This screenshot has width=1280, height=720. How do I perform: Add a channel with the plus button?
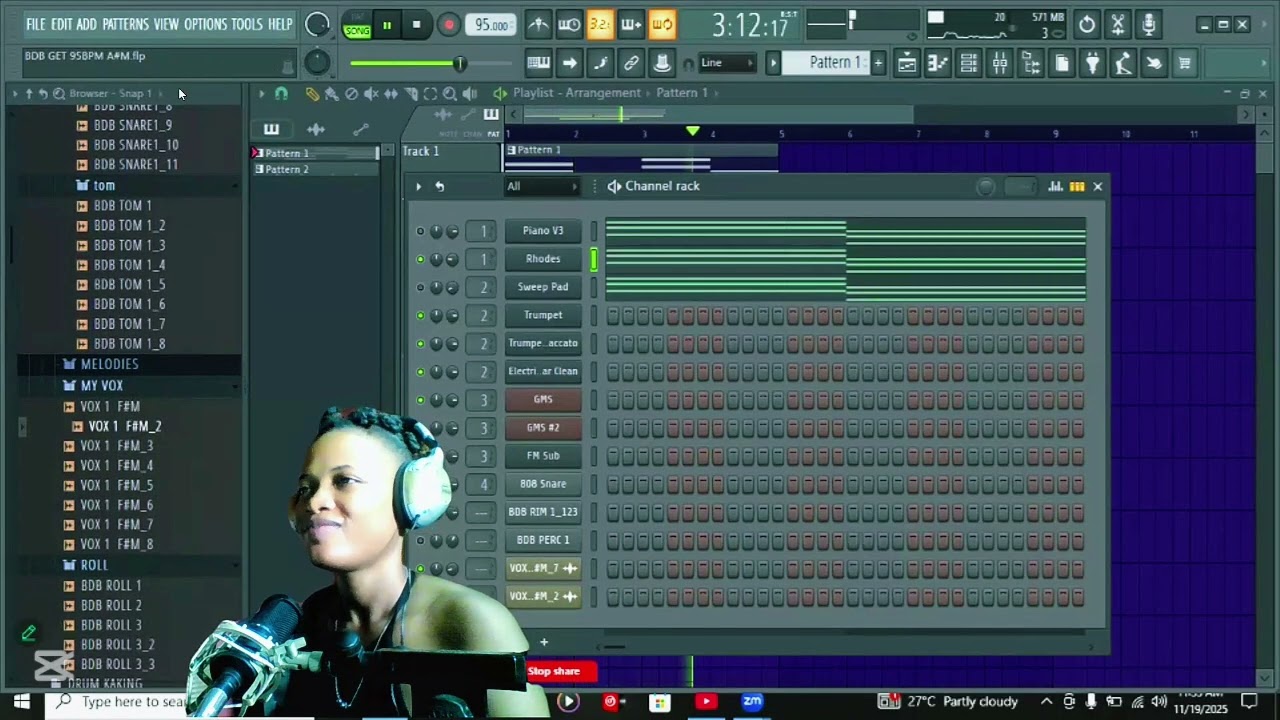point(544,642)
